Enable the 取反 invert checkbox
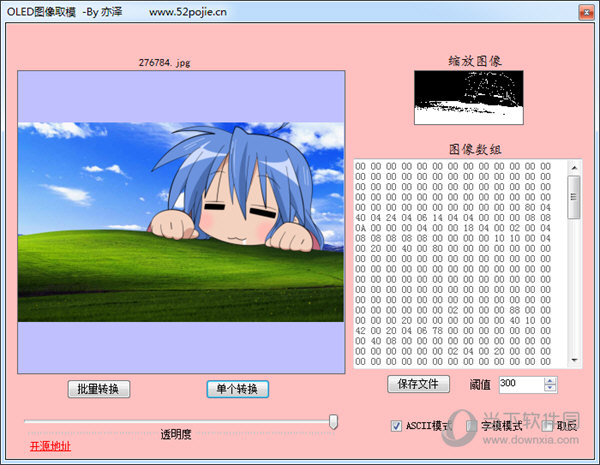The image size is (600, 465). click(x=548, y=426)
